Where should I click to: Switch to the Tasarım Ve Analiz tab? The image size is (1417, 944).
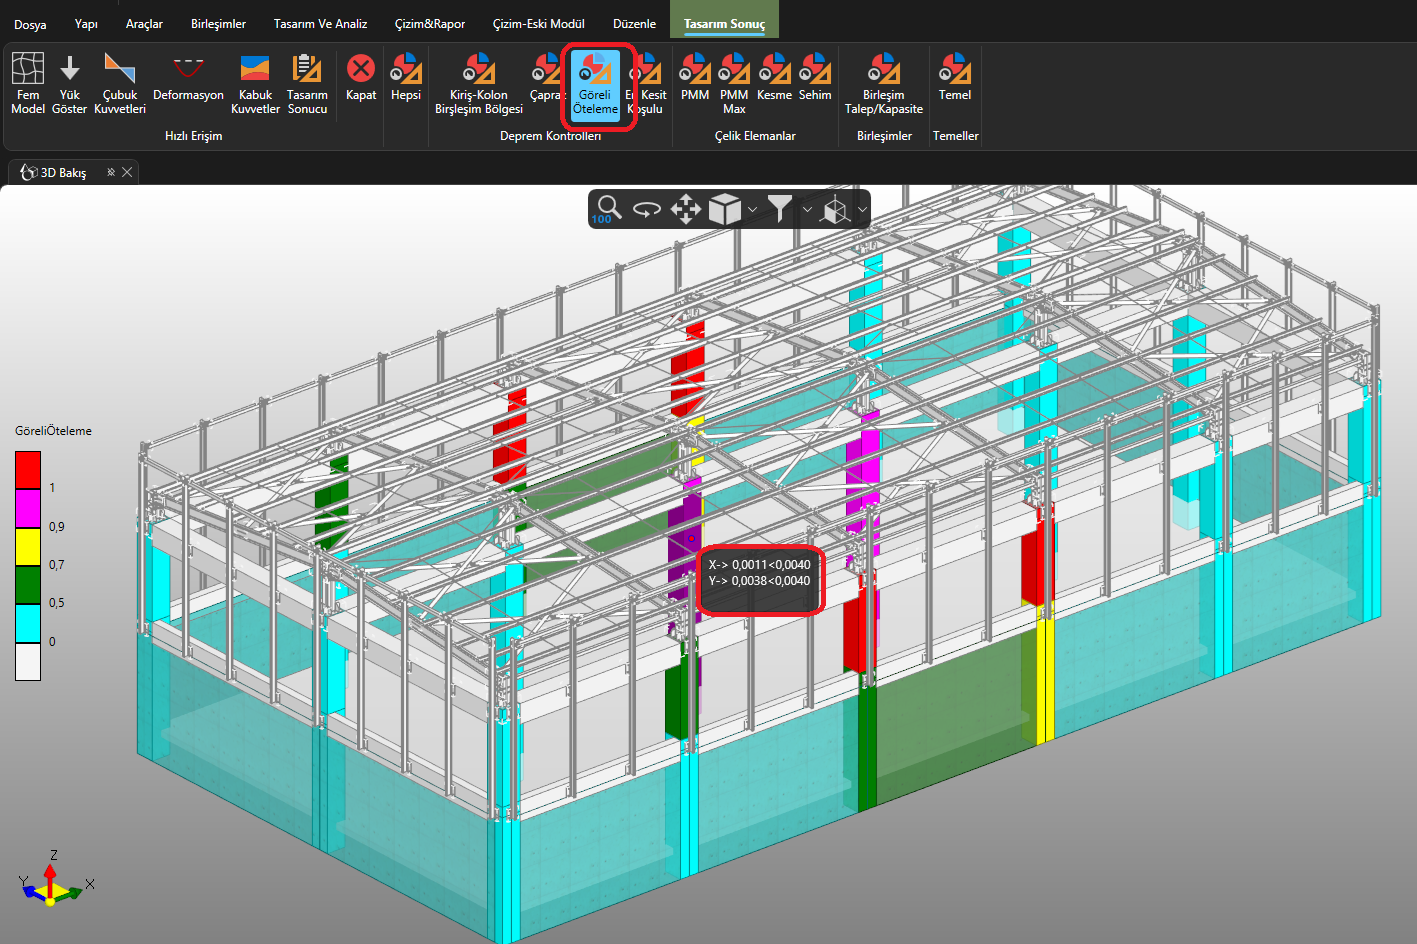(x=320, y=23)
